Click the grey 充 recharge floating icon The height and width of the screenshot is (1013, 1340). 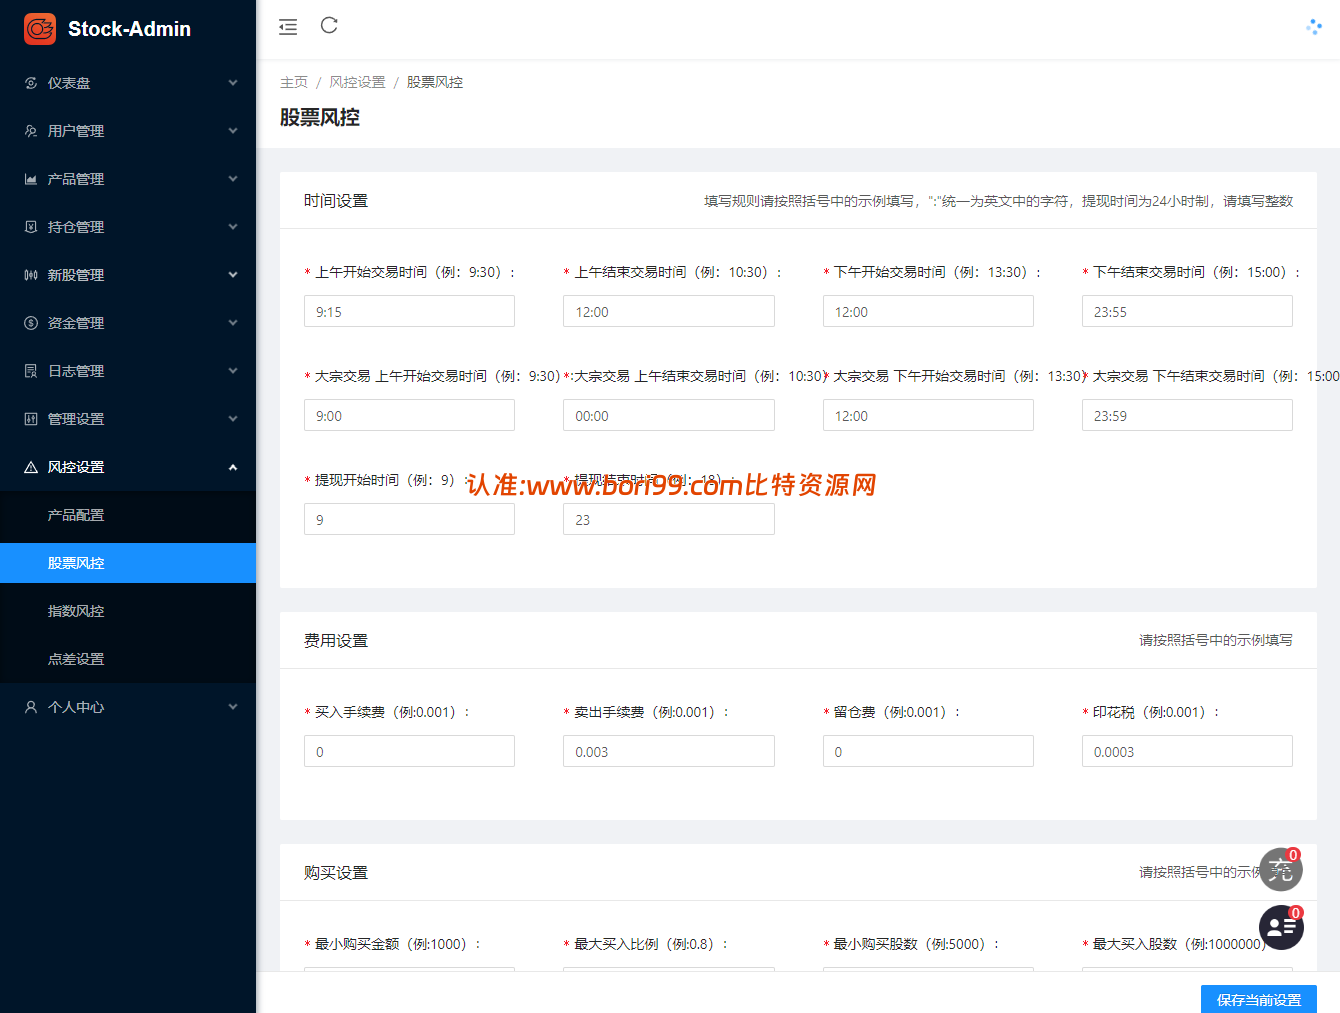1281,869
